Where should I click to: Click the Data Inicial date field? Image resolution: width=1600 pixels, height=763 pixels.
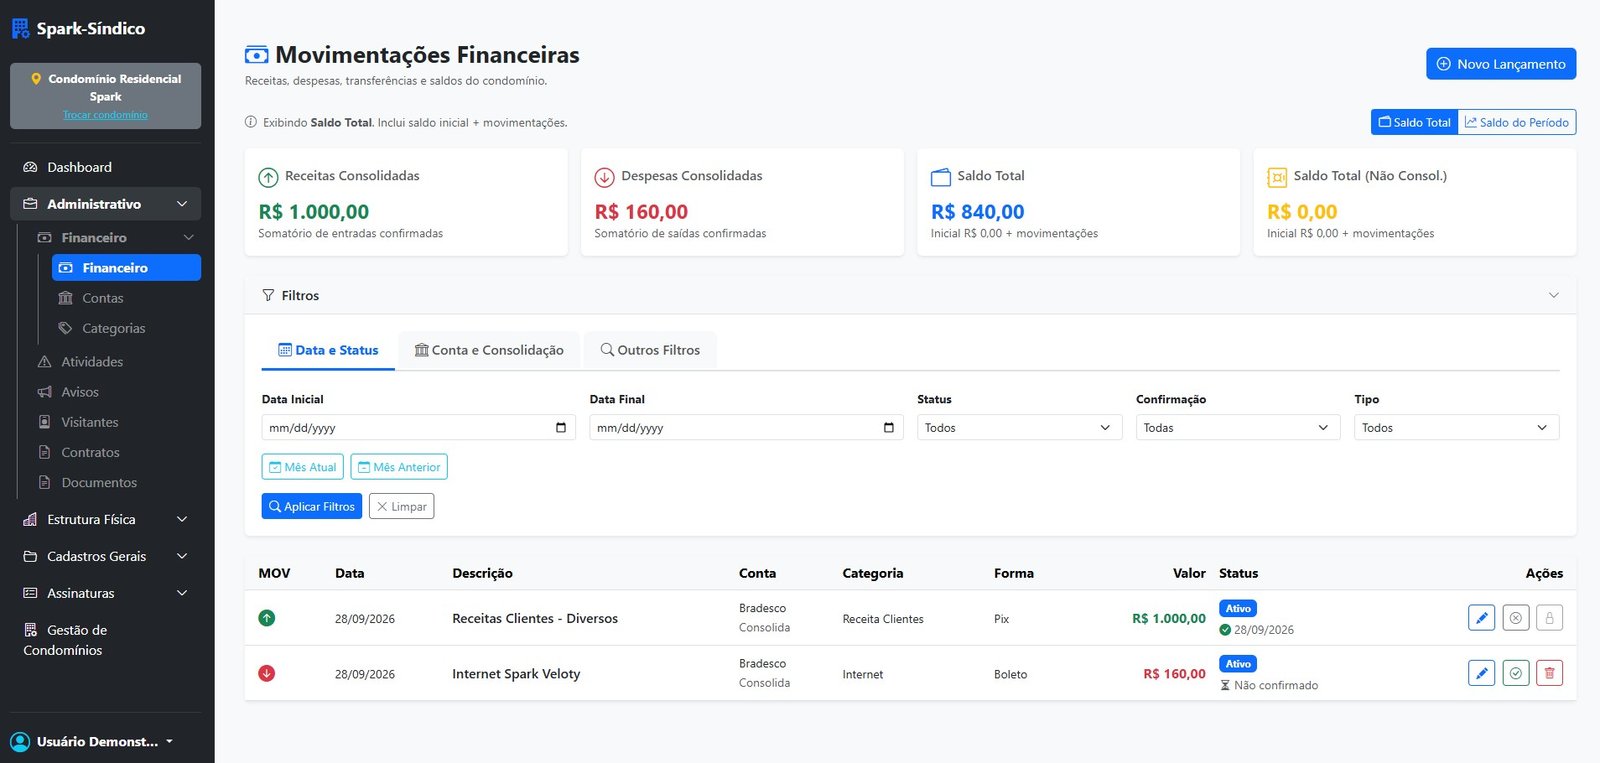tap(418, 428)
